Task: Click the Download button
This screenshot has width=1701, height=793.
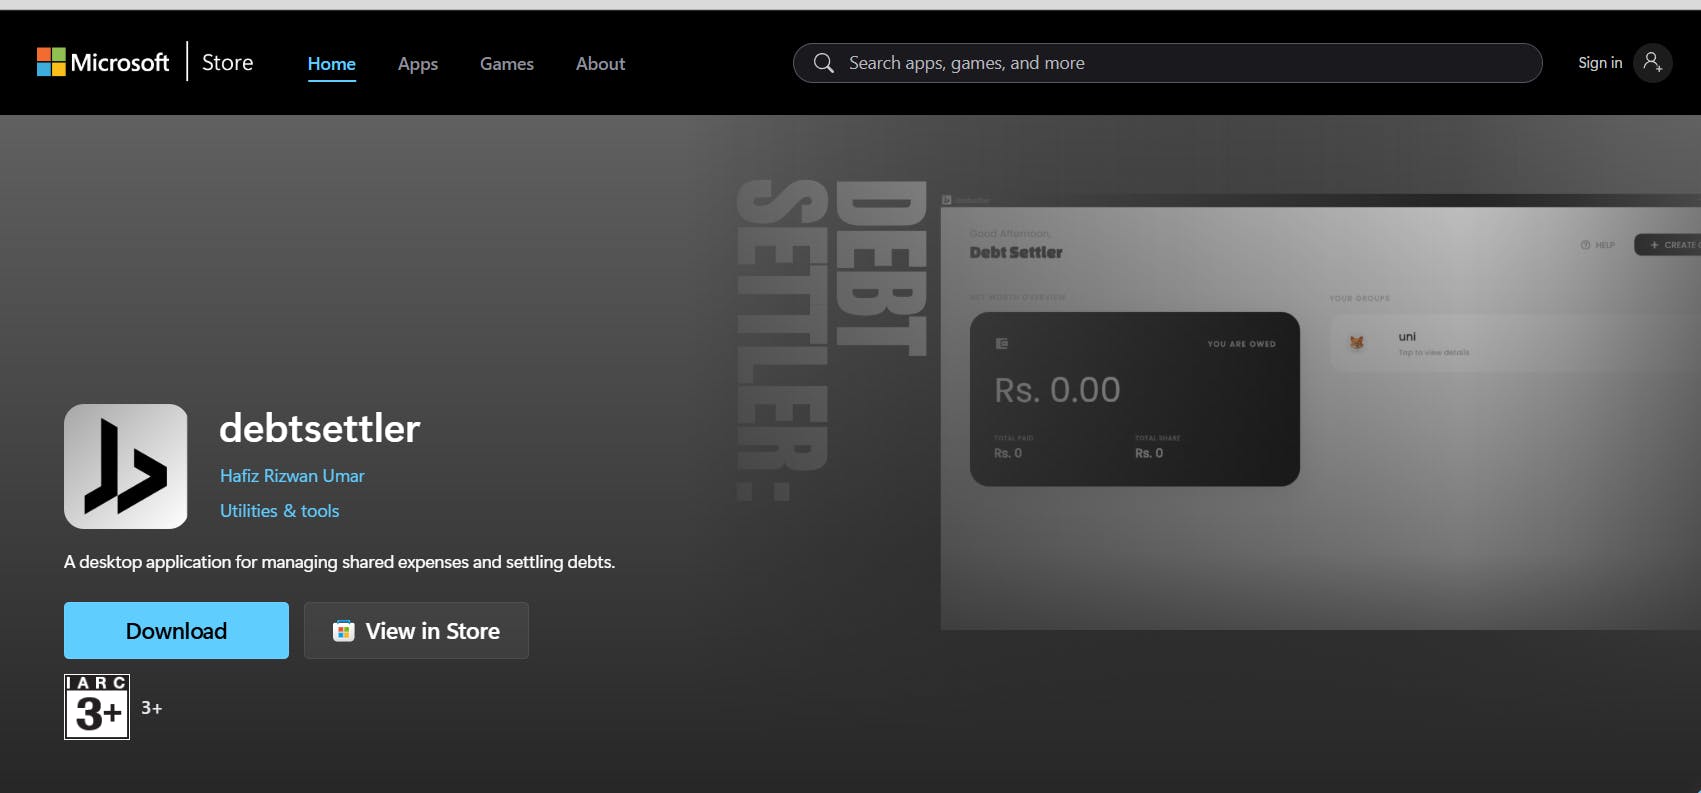Action: [176, 630]
